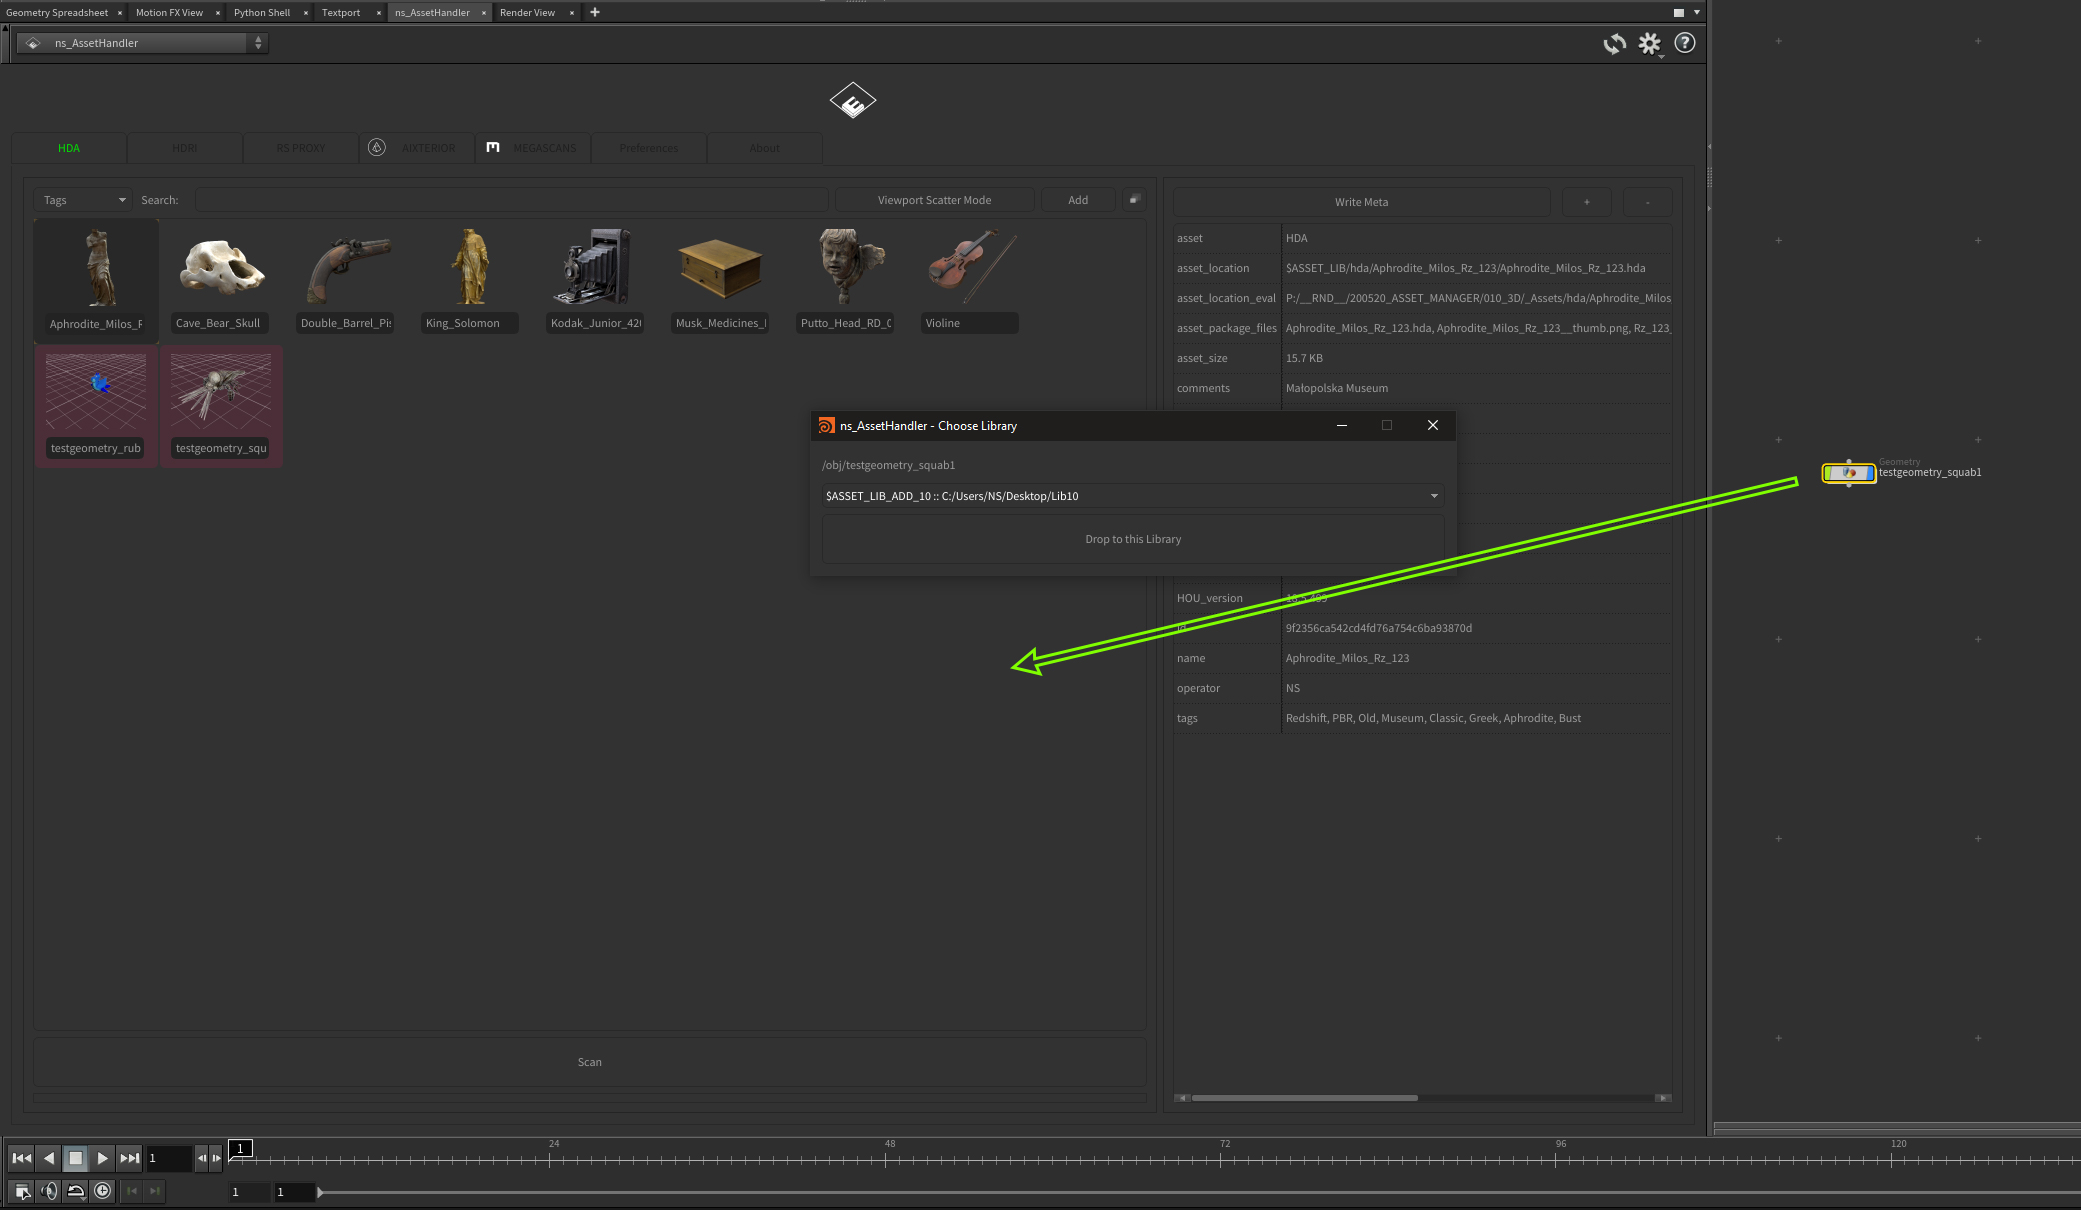Screen dimensions: 2081x1210
Task: Click the reload panel icon
Action: point(1614,44)
